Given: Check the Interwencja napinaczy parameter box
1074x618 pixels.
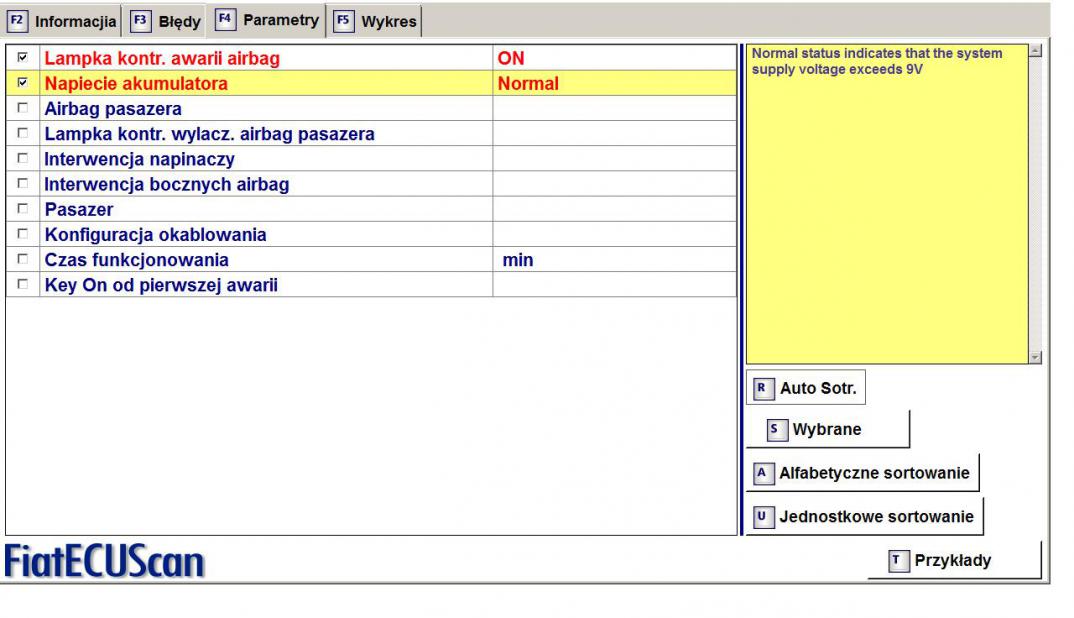Looking at the screenshot, I should 23,159.
